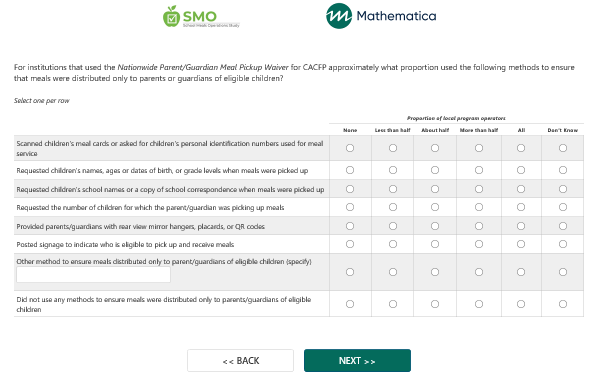Select All for requested children's names row
The width and height of the screenshot is (605, 383).
(521, 170)
